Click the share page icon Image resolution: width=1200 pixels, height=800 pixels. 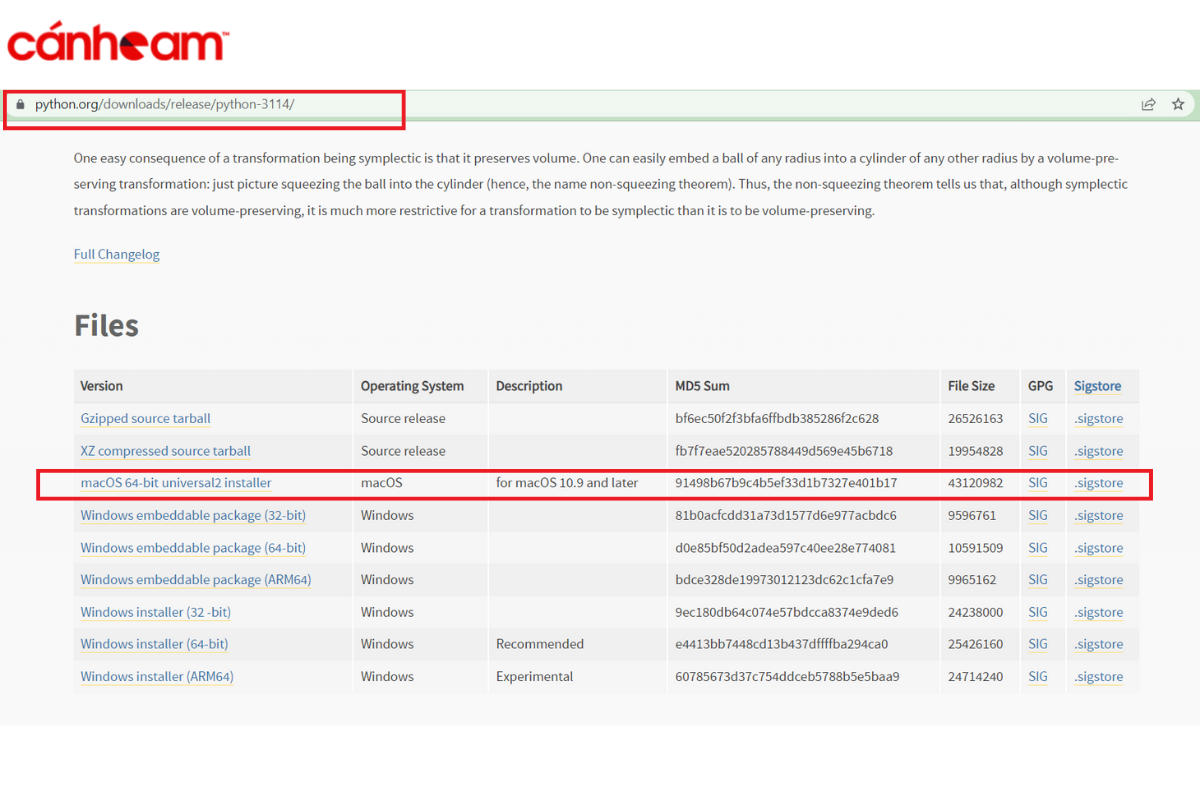tap(1149, 104)
